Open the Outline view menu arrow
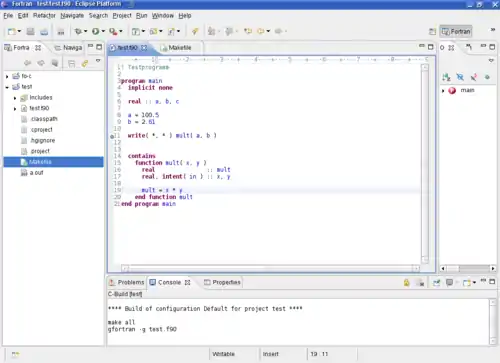This screenshot has height=363, width=500. click(491, 61)
